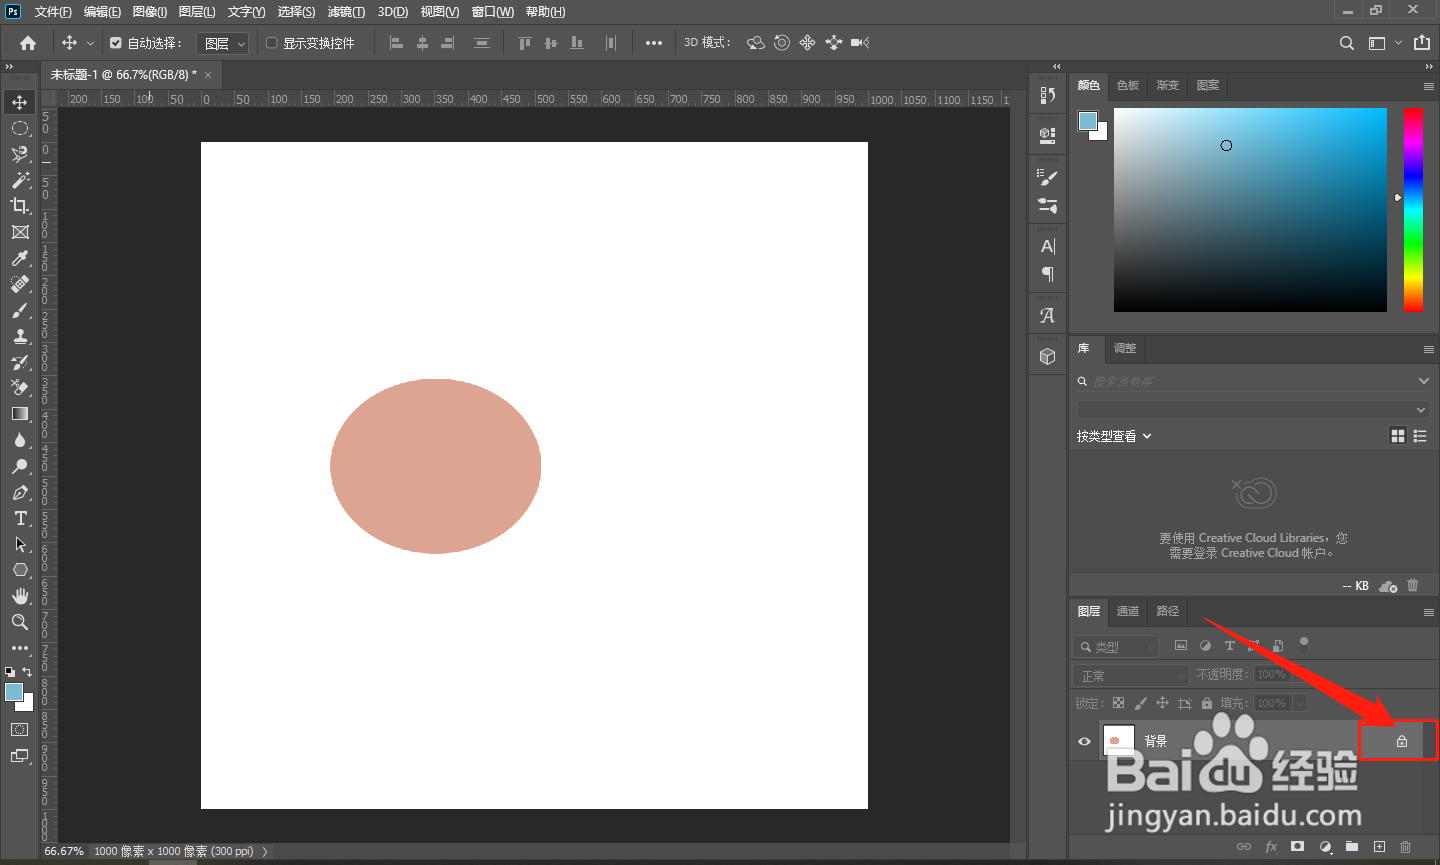
Task: Toggle lock all icon next to 填充
Action: [1207, 703]
